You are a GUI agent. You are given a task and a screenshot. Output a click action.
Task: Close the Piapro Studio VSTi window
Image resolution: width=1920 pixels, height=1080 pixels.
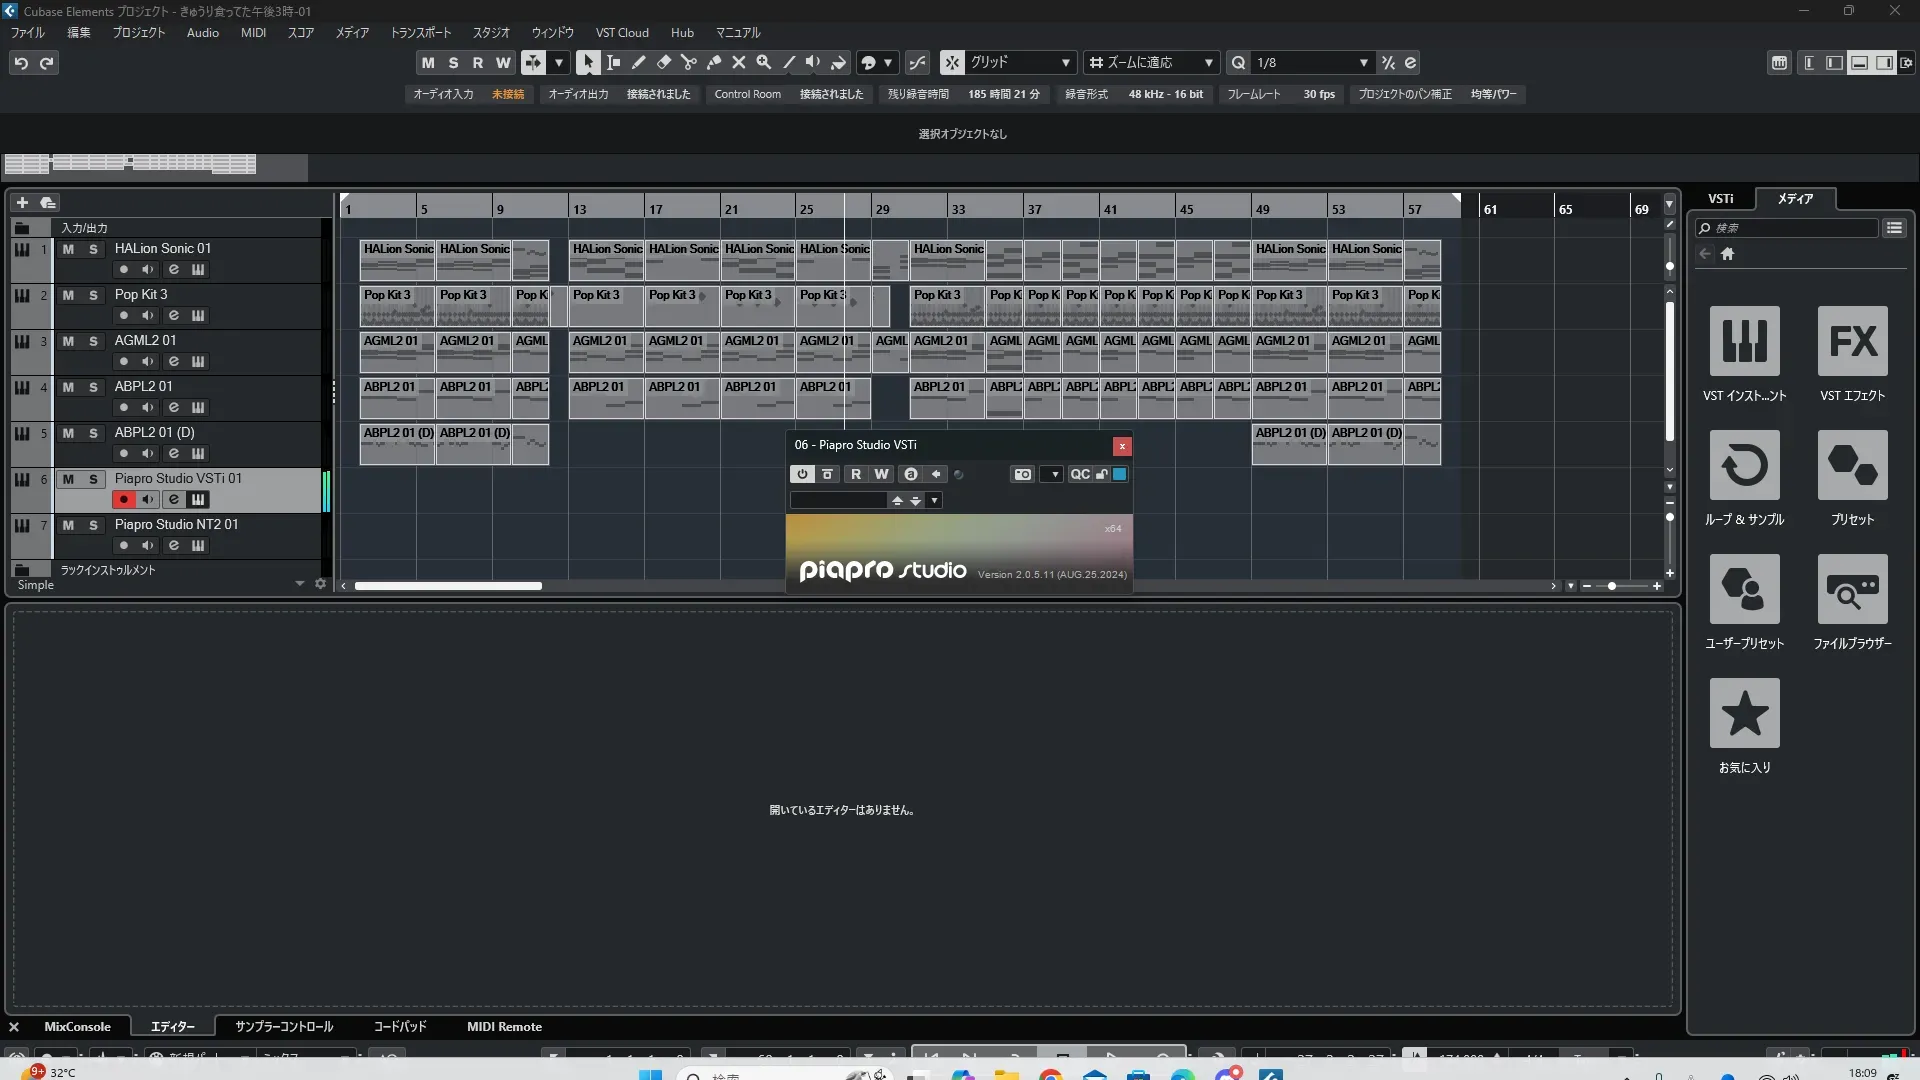tap(1122, 446)
